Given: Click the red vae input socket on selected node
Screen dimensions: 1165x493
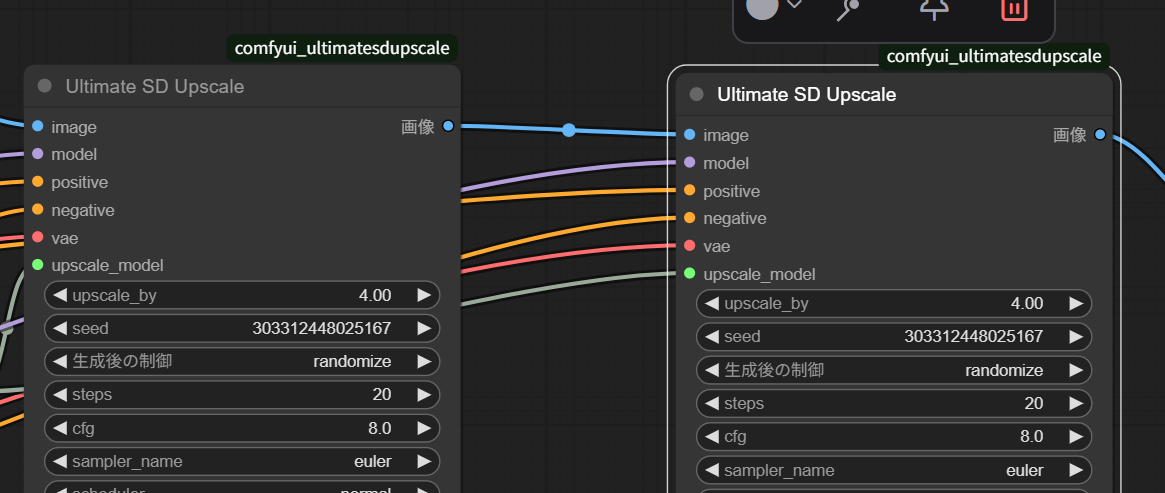Looking at the screenshot, I should pyautogui.click(x=689, y=246).
